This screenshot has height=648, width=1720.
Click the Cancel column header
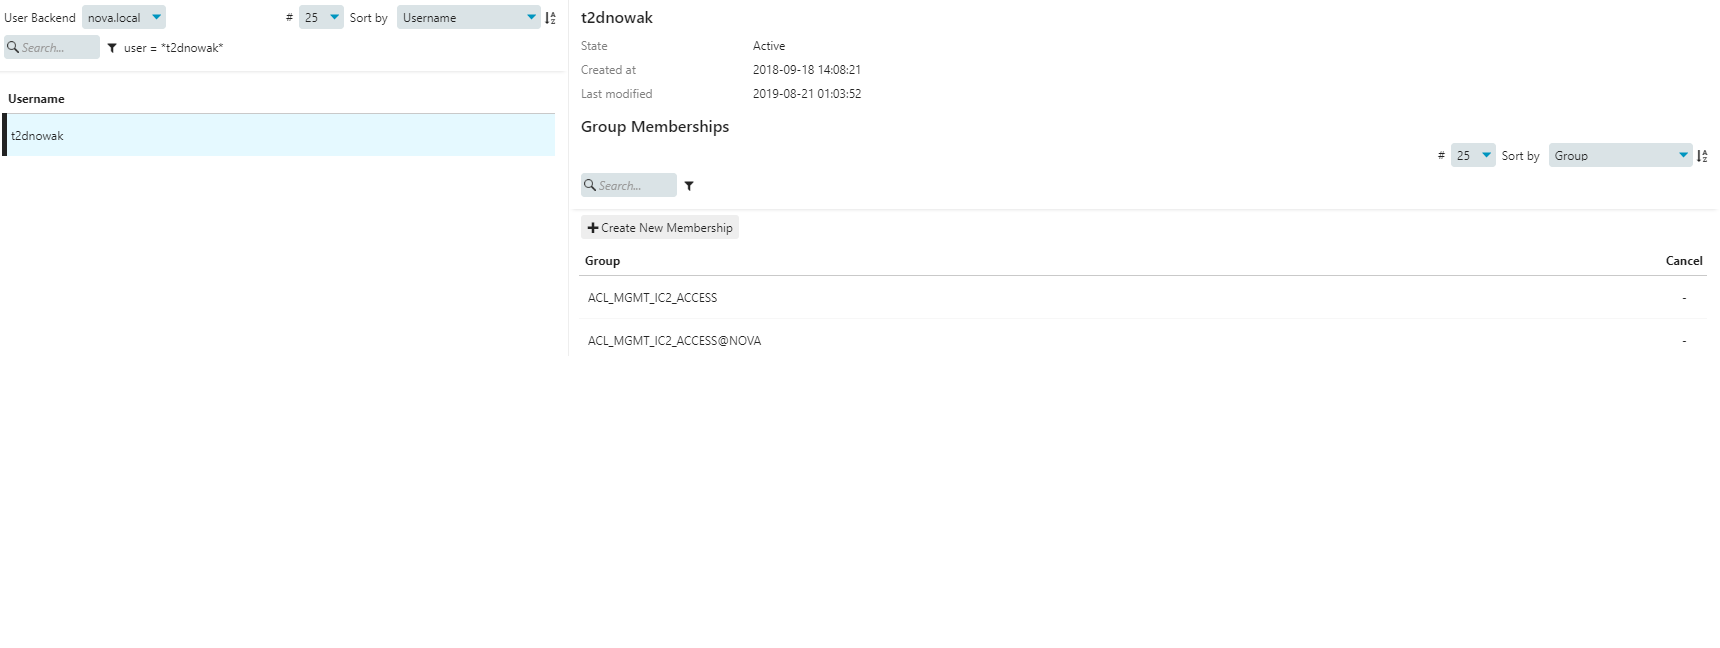pyautogui.click(x=1684, y=261)
